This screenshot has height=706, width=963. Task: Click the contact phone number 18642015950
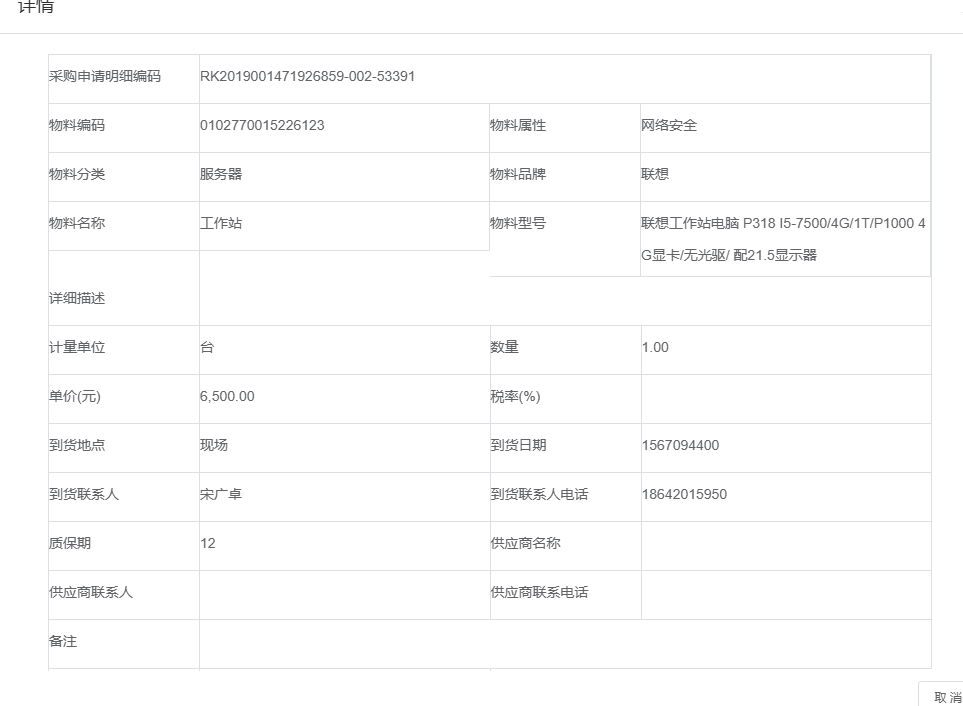click(x=684, y=495)
